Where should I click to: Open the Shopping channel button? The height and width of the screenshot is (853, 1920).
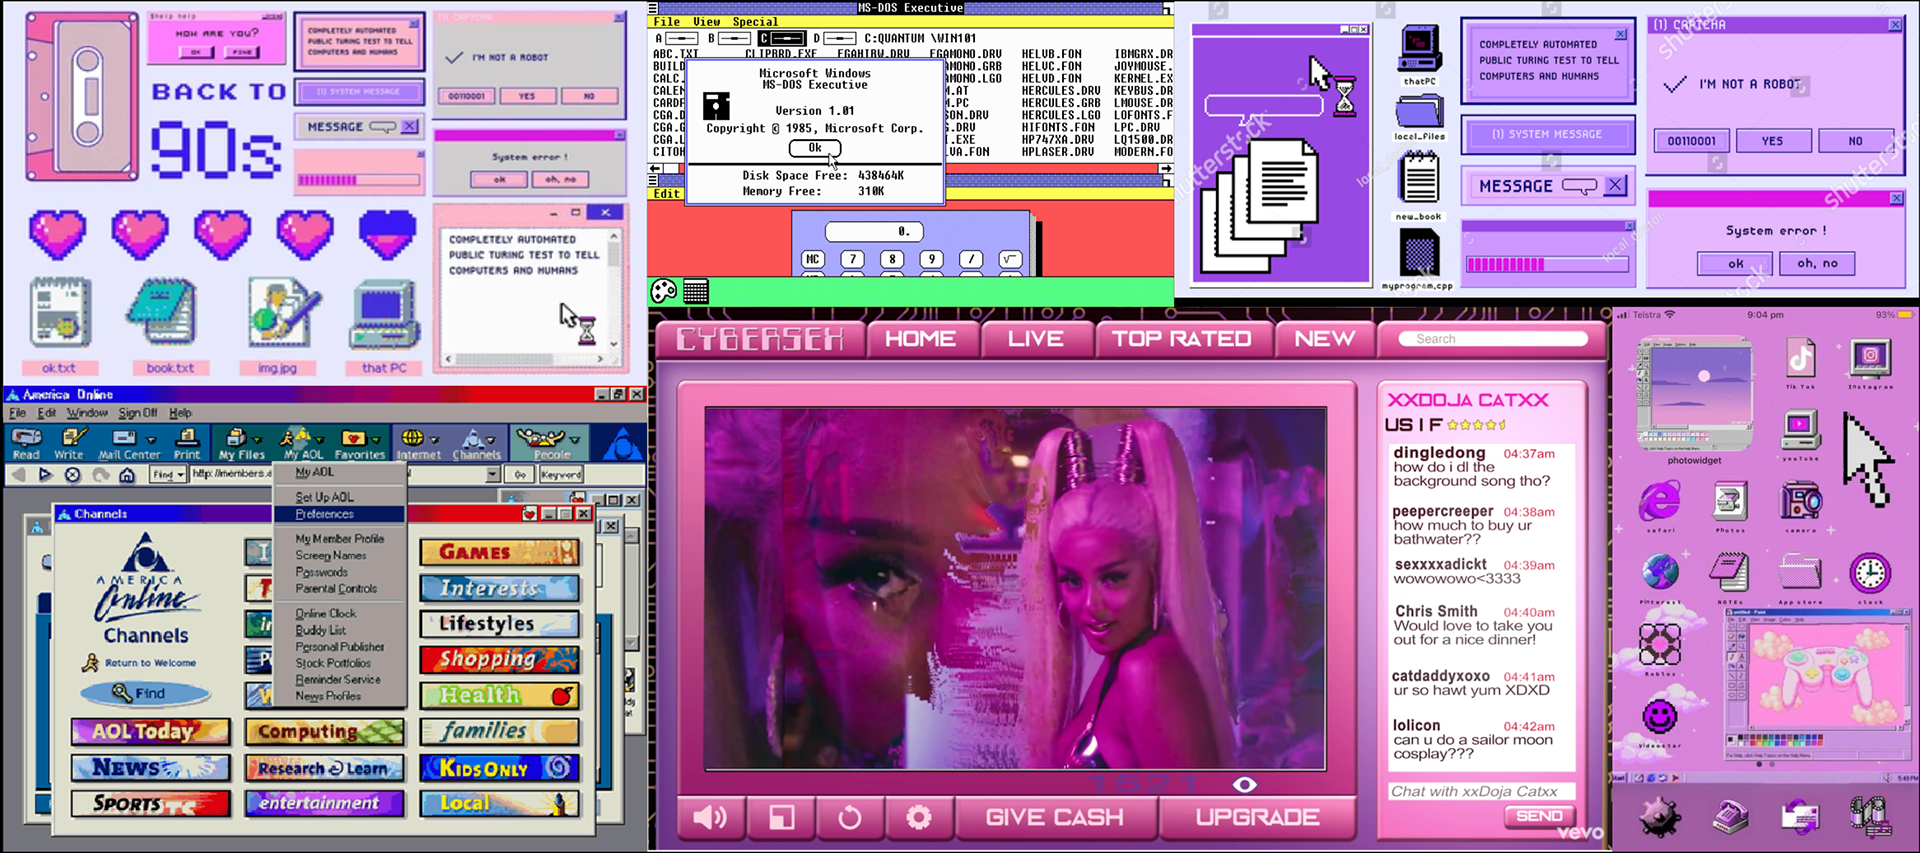click(499, 659)
